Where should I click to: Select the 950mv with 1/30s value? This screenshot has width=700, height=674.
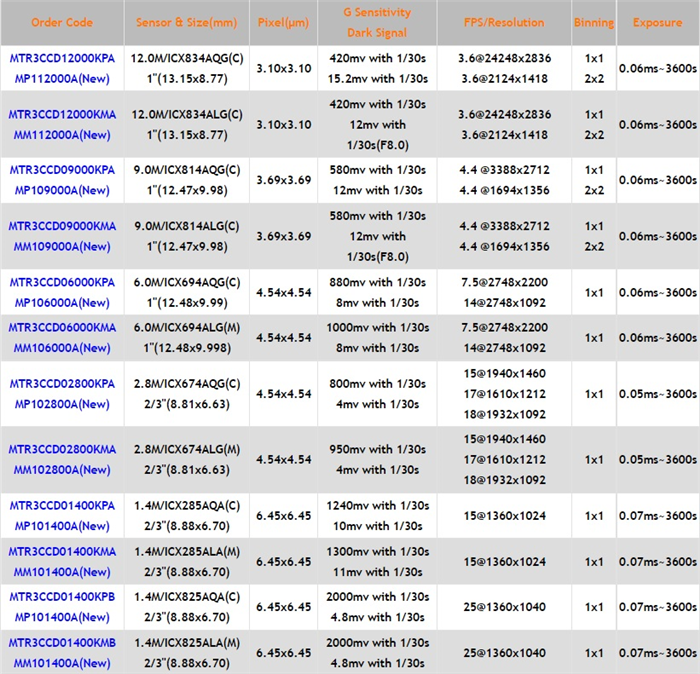pos(378,449)
